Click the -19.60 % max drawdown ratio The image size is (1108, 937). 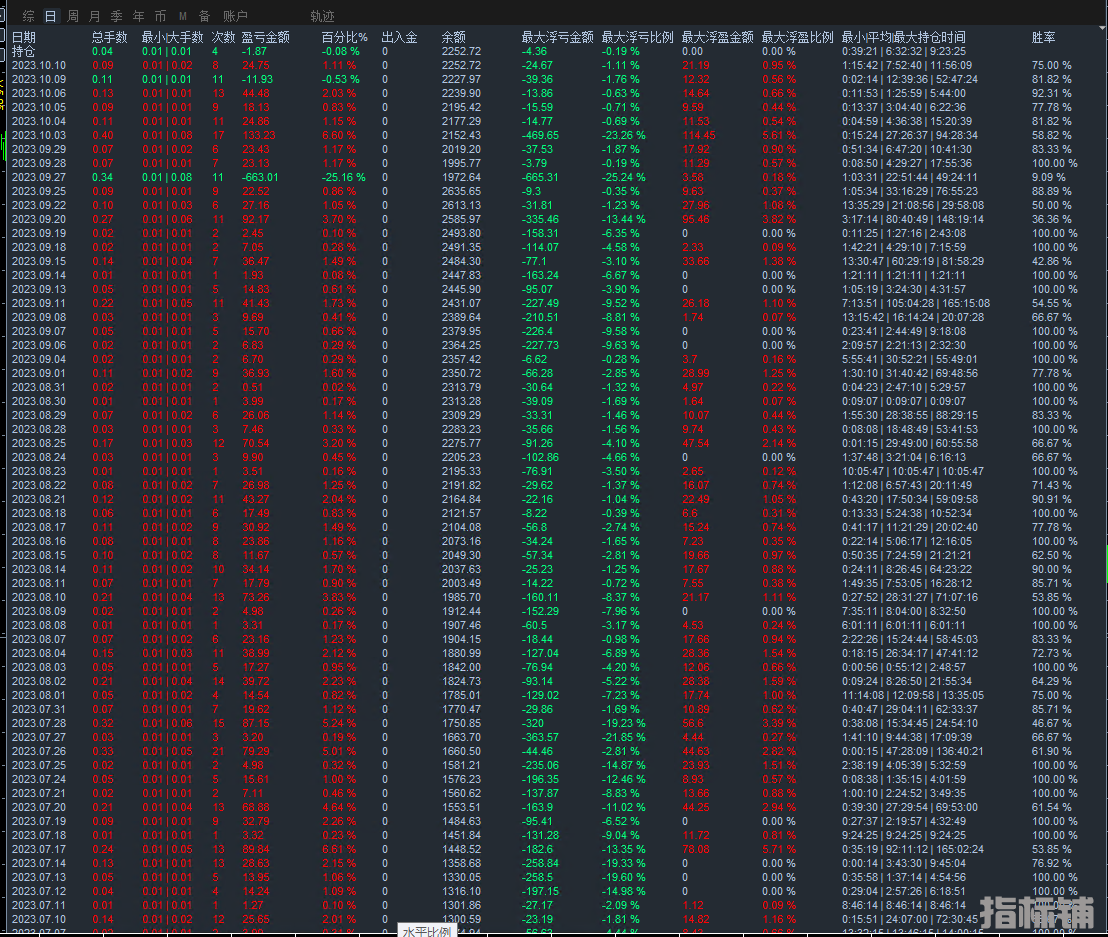click(623, 877)
